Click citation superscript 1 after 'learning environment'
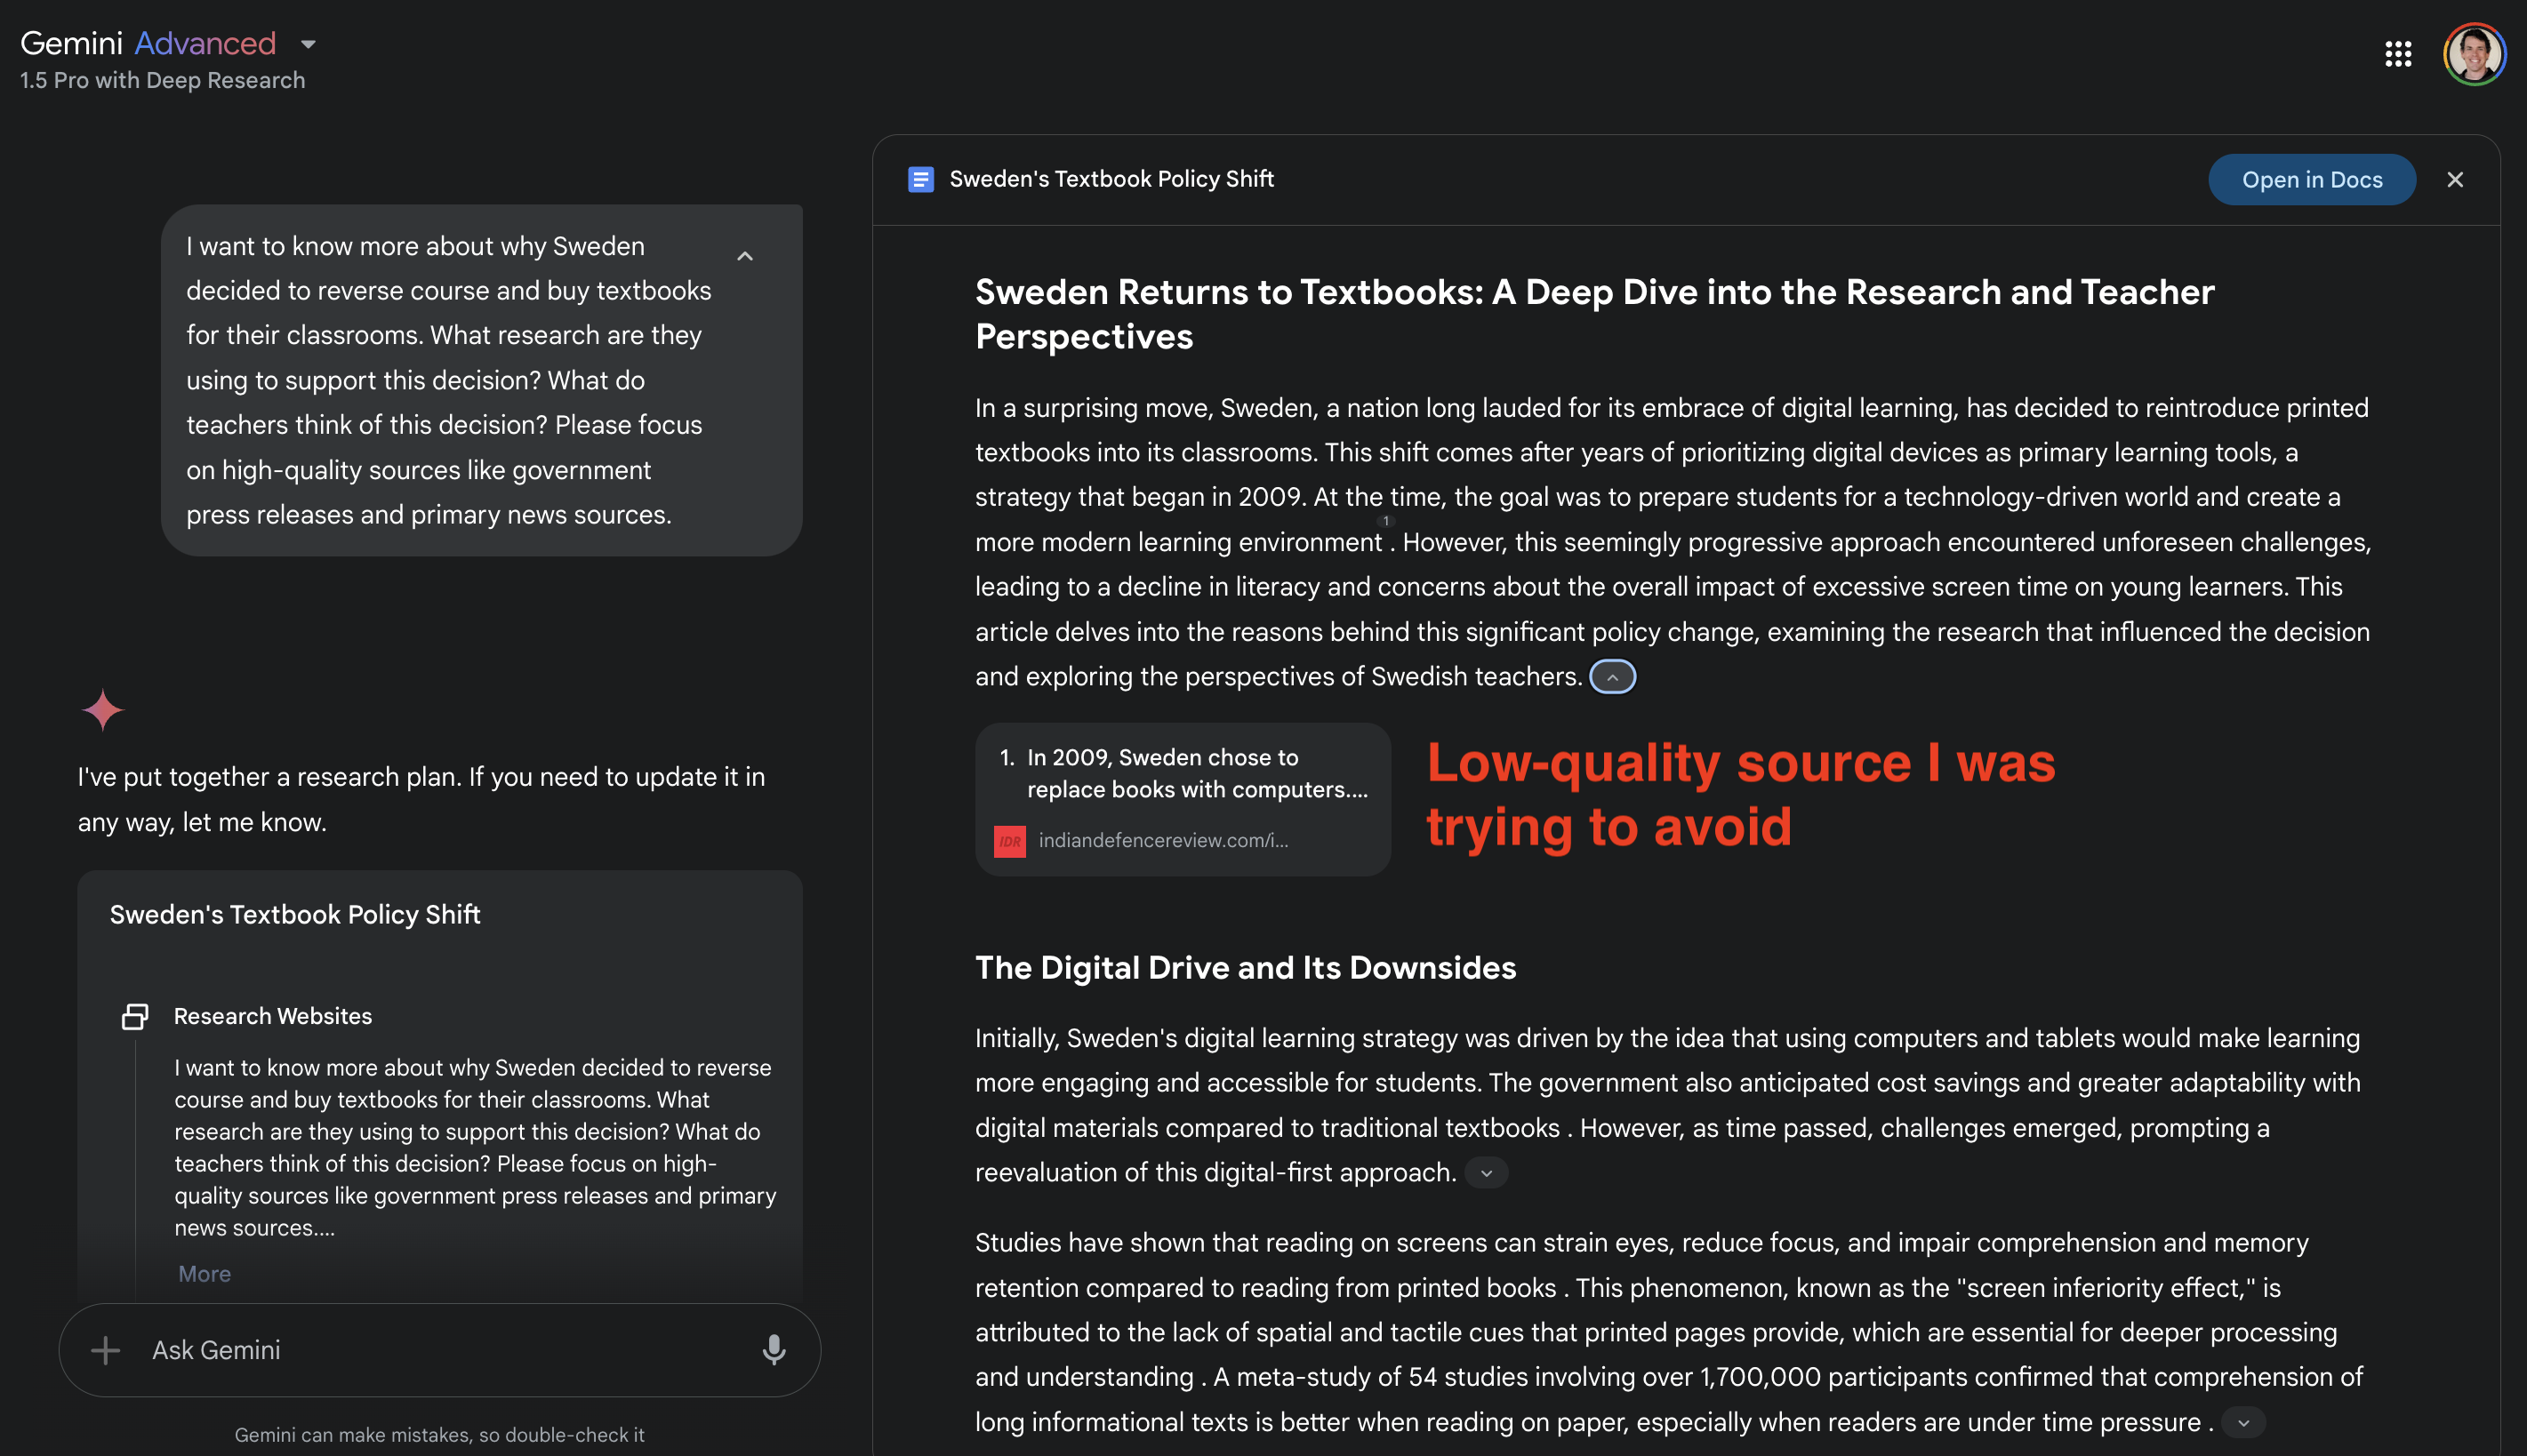This screenshot has height=1456, width=2527. coord(1386,521)
